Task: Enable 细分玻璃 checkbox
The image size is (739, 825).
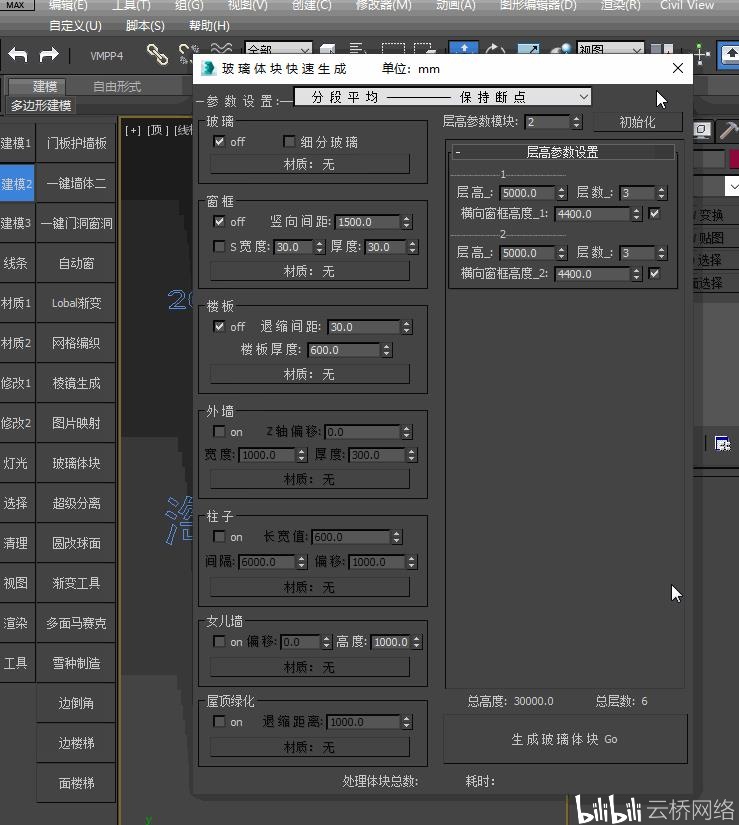Action: pos(289,142)
